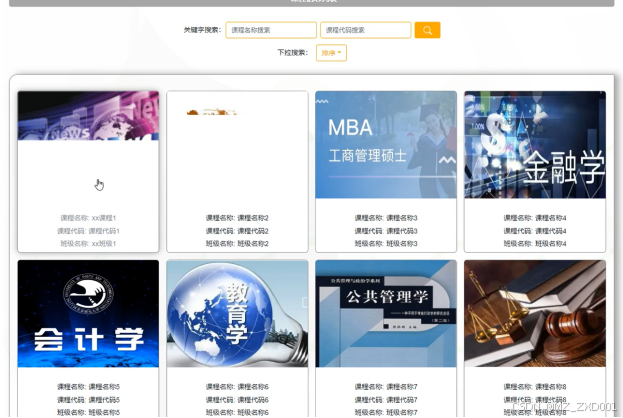Open the 教育学 globe lightbulb image
The height and width of the screenshot is (418, 623).
tap(237, 314)
